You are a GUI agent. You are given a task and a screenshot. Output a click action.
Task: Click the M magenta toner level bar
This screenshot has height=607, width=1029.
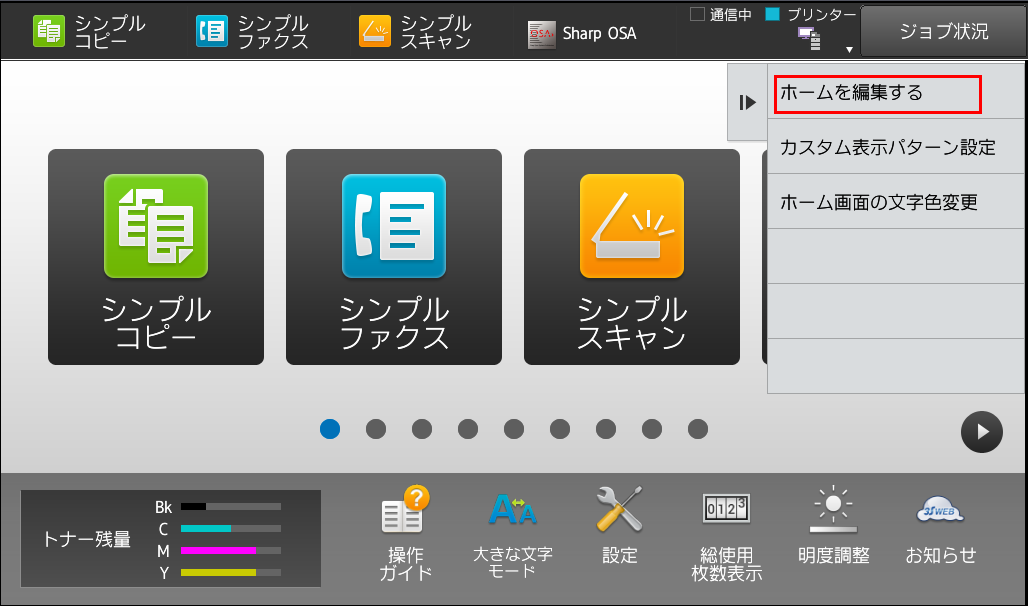[x=231, y=551]
